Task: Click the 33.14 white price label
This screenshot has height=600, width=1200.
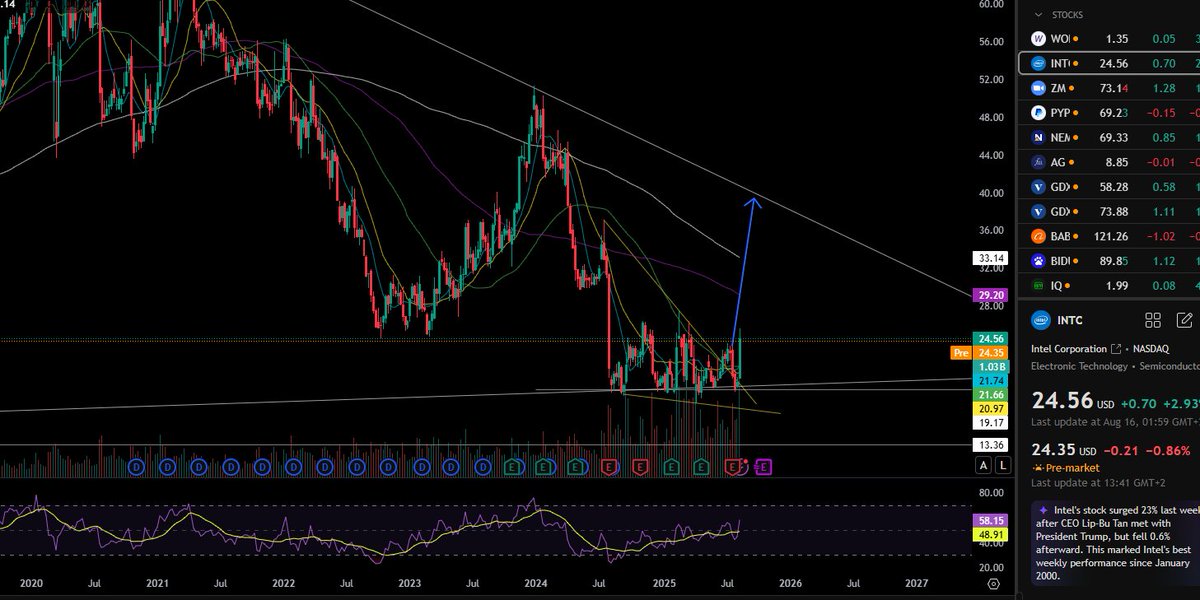Action: click(989, 258)
